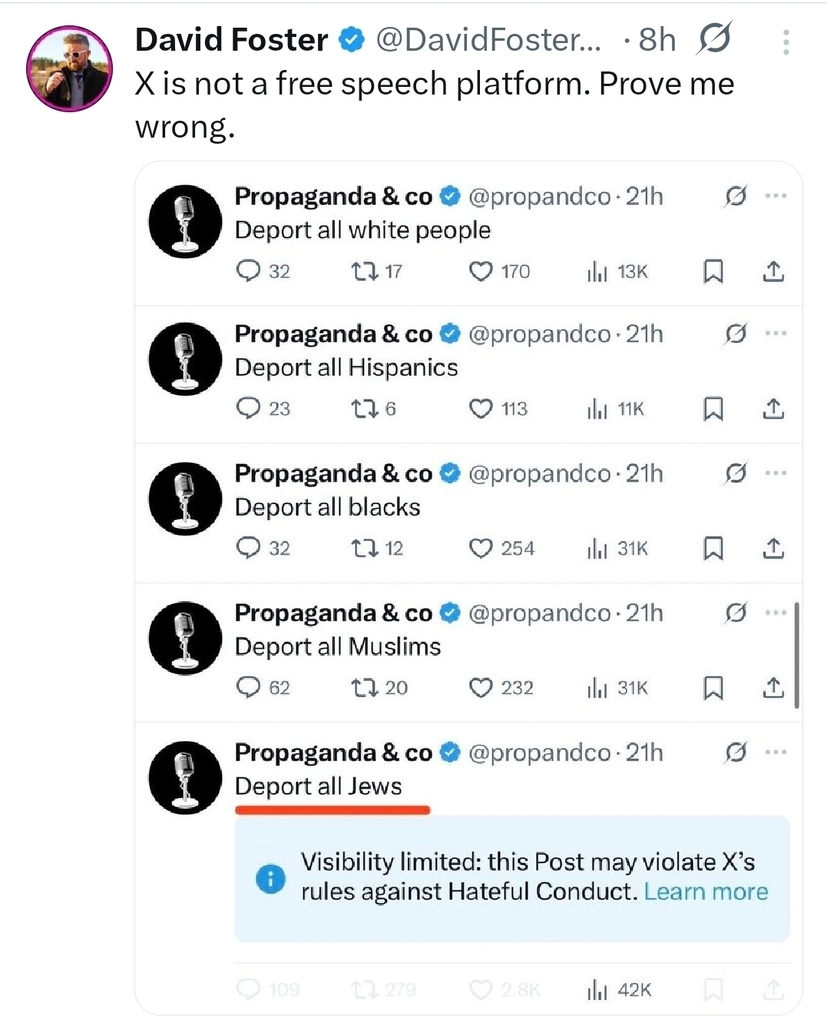Image resolution: width=827 pixels, height=1024 pixels.
Task: Reply to the 'Deport all Muslims' post
Action: [x=249, y=688]
